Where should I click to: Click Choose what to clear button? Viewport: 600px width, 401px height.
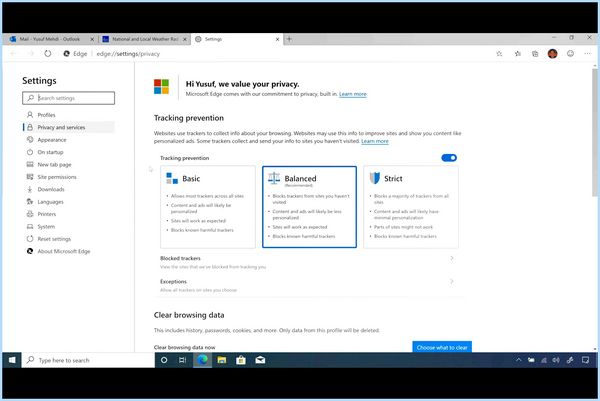click(x=442, y=347)
